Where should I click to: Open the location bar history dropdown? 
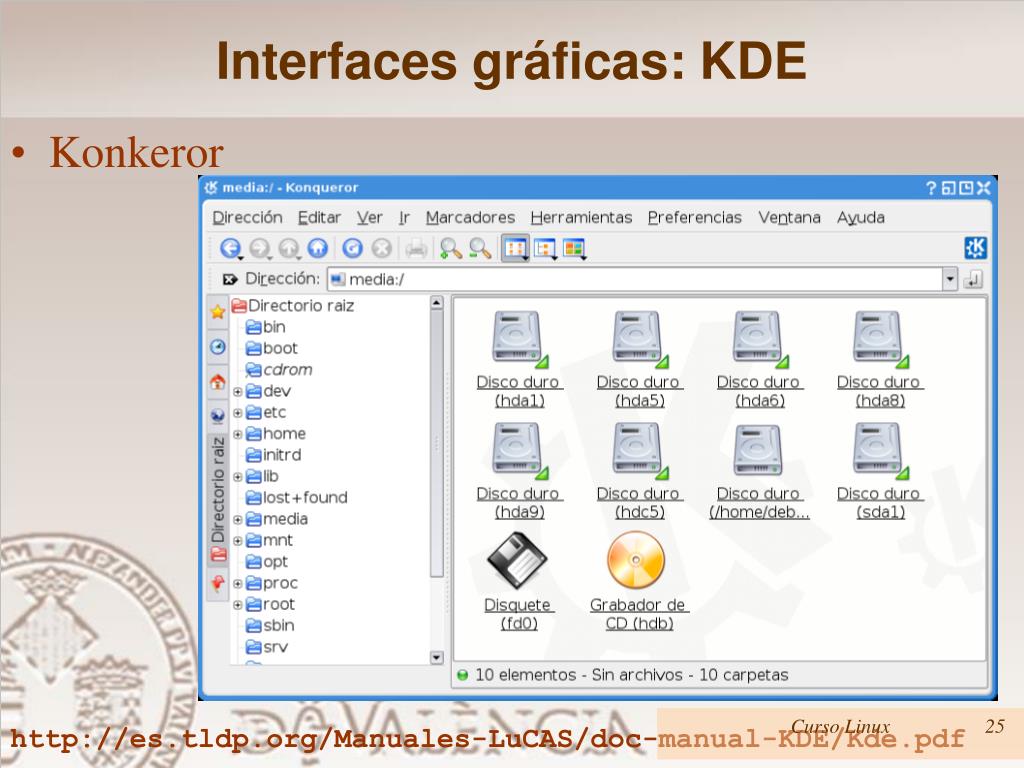point(950,280)
